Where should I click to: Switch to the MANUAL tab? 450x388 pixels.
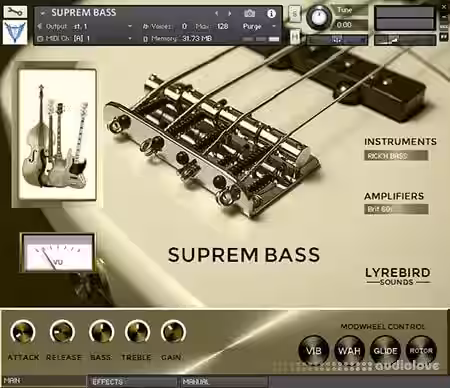click(x=224, y=381)
